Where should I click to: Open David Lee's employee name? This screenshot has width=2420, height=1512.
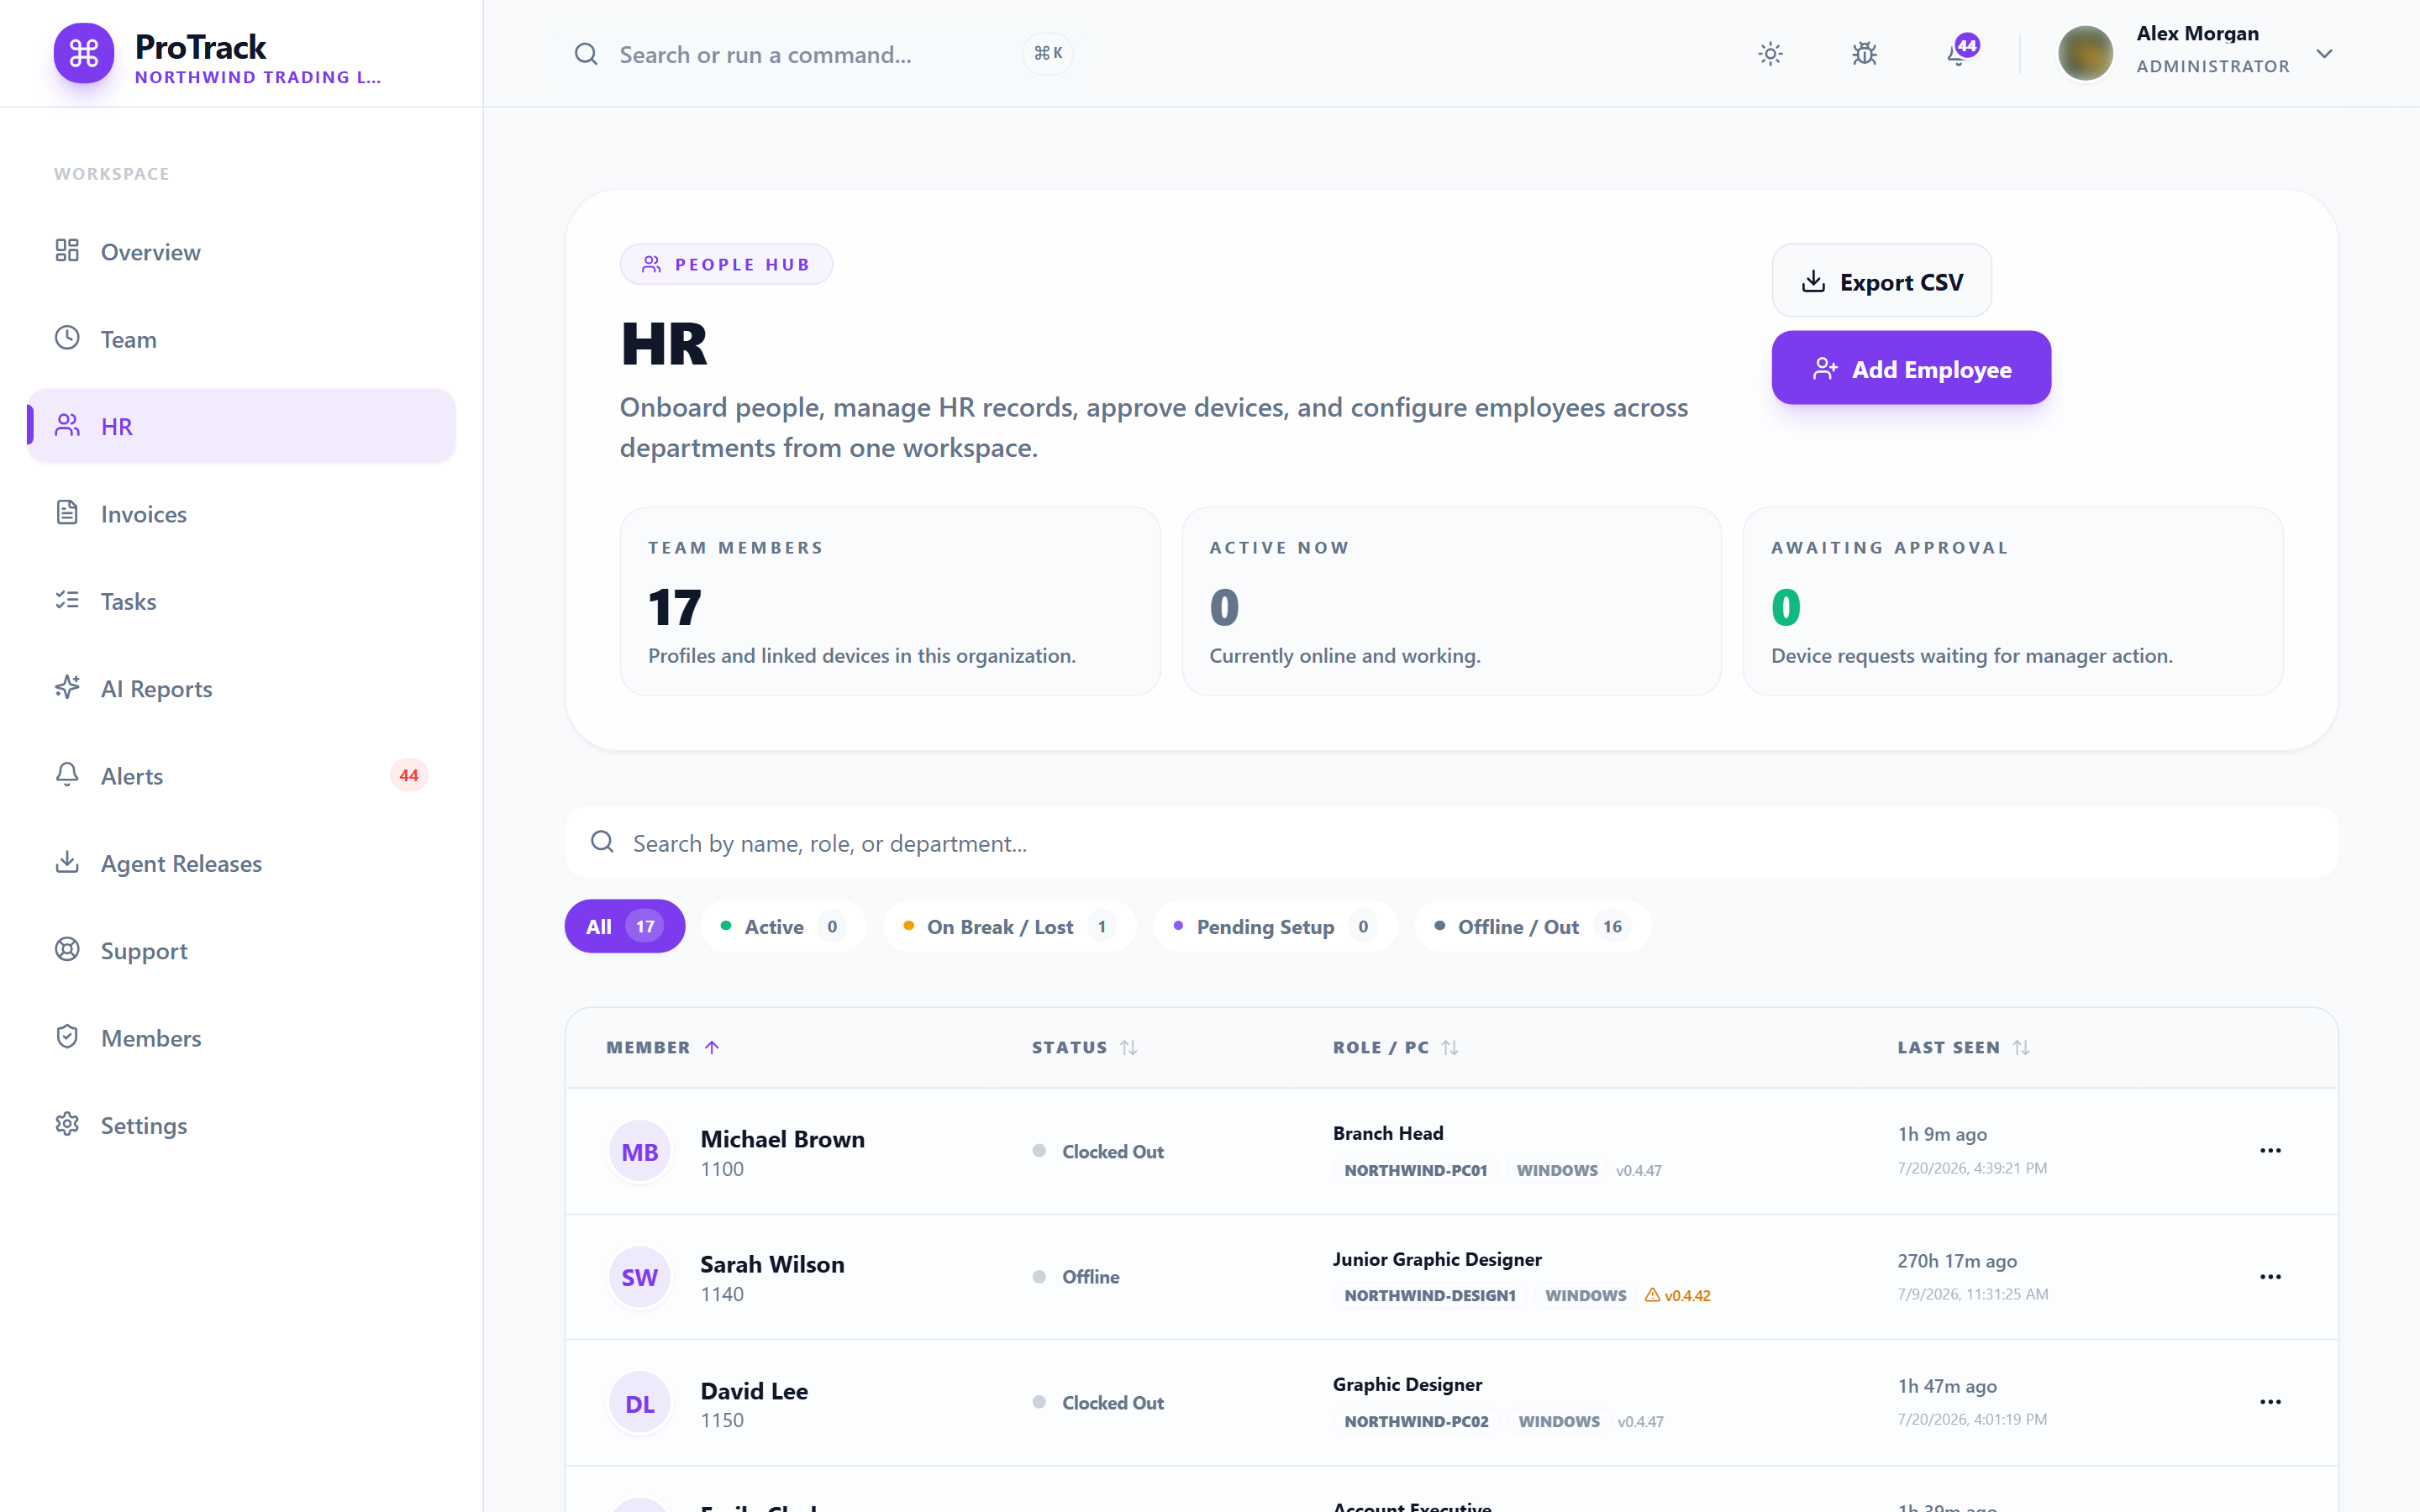(x=754, y=1390)
